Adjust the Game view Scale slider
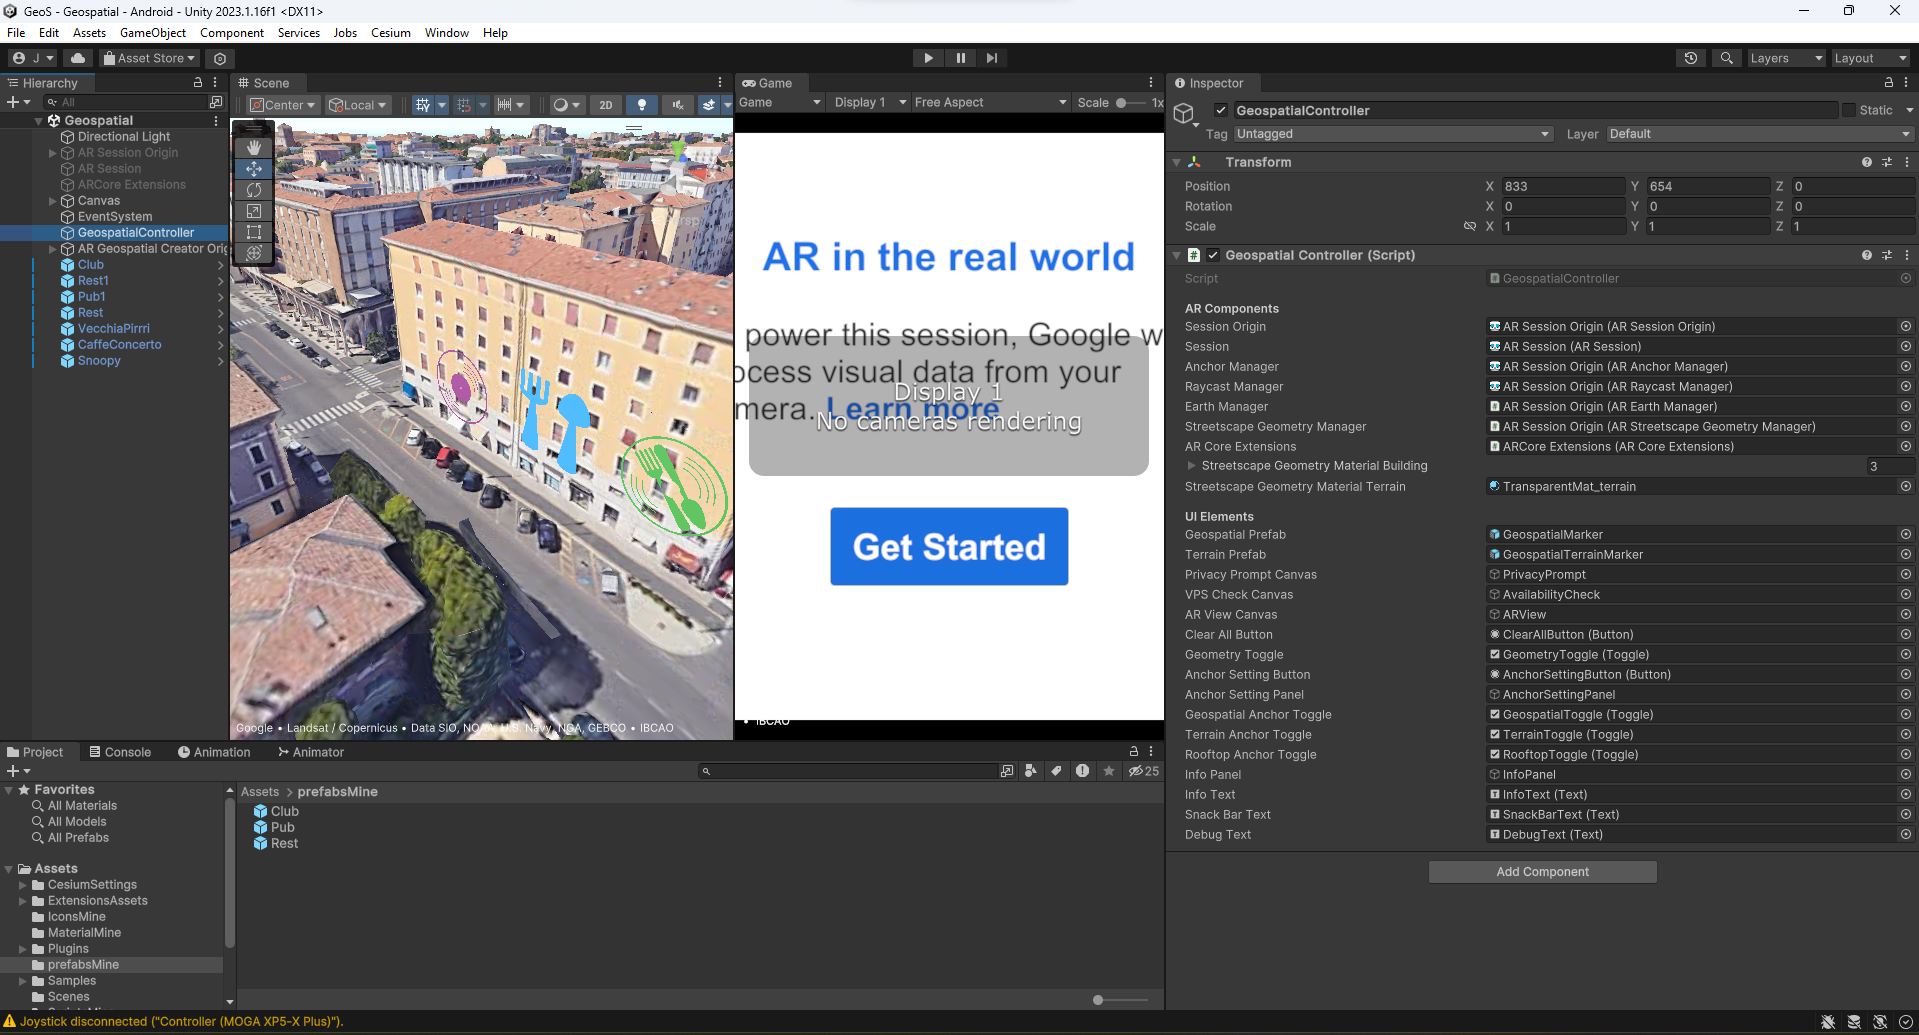Image resolution: width=1919 pixels, height=1035 pixels. (x=1122, y=103)
